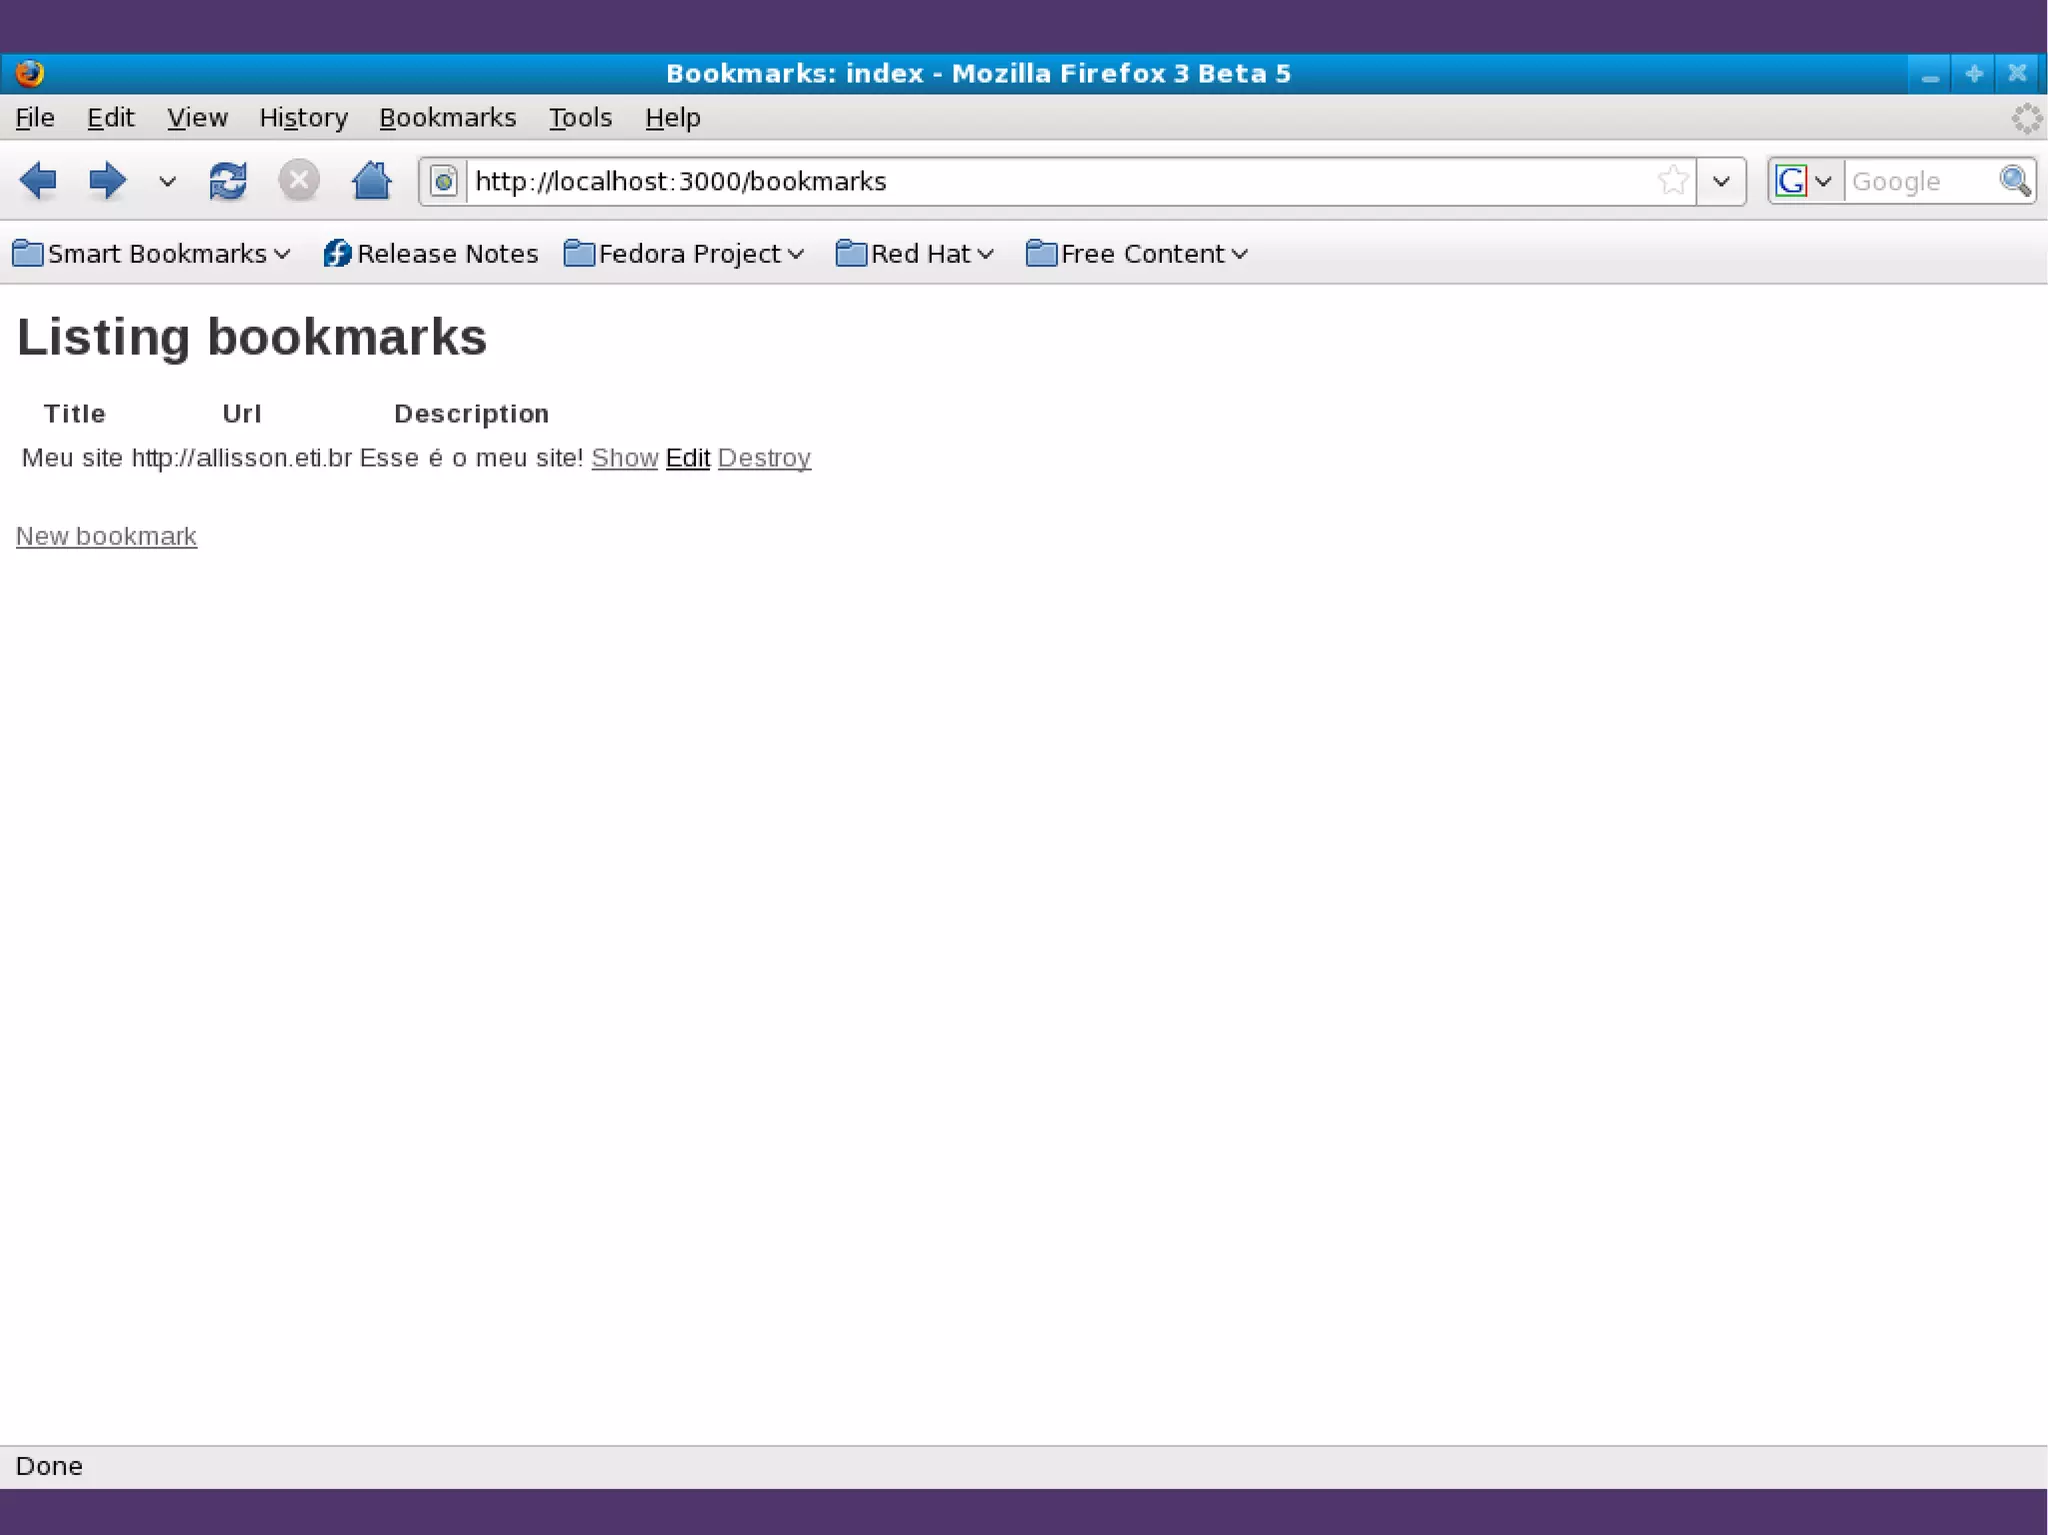
Task: Click the New bookmark link
Action: pos(106,537)
